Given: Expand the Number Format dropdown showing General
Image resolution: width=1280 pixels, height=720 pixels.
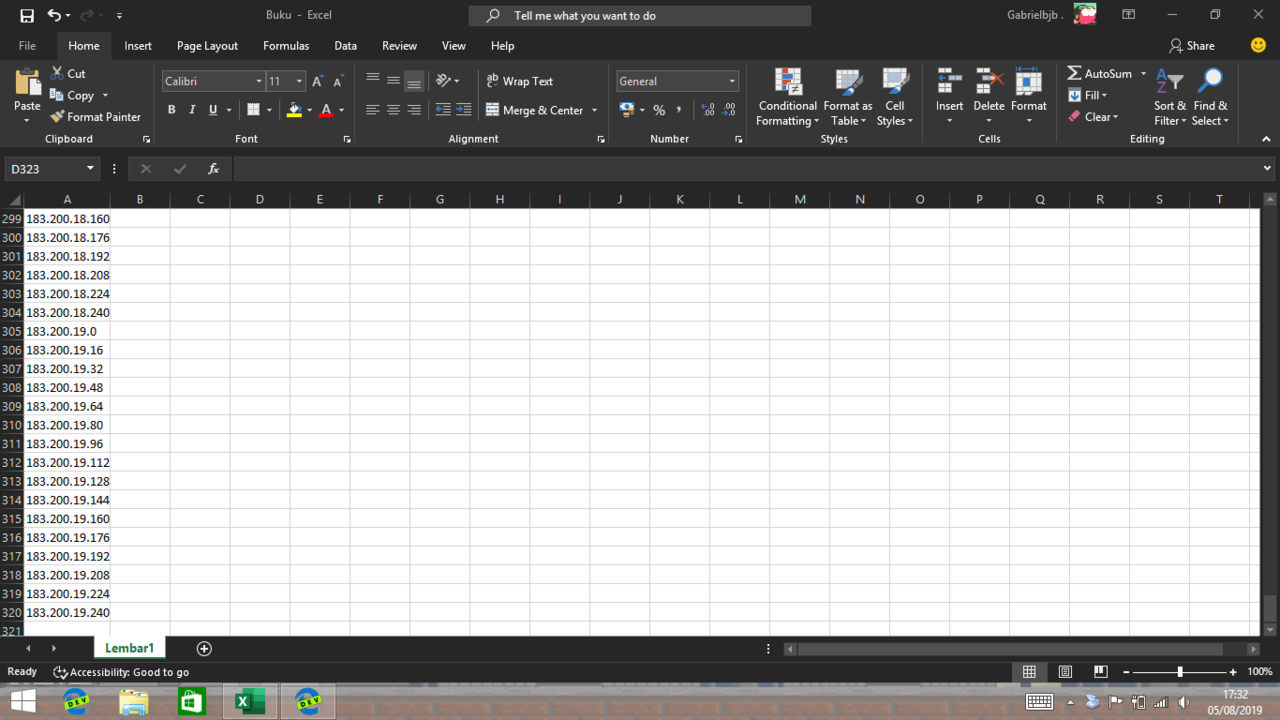Looking at the screenshot, I should click(732, 80).
